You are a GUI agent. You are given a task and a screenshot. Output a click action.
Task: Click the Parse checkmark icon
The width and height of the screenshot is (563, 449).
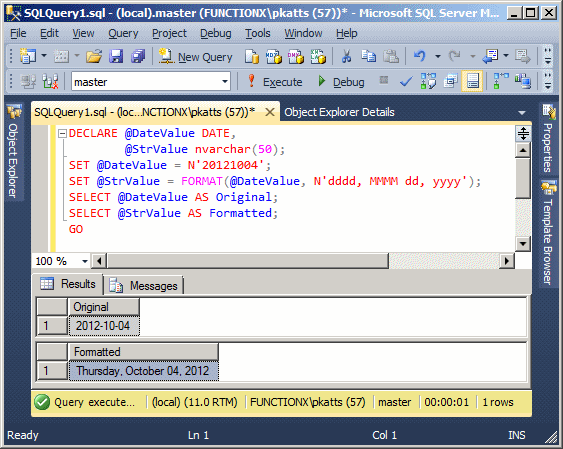(x=406, y=82)
